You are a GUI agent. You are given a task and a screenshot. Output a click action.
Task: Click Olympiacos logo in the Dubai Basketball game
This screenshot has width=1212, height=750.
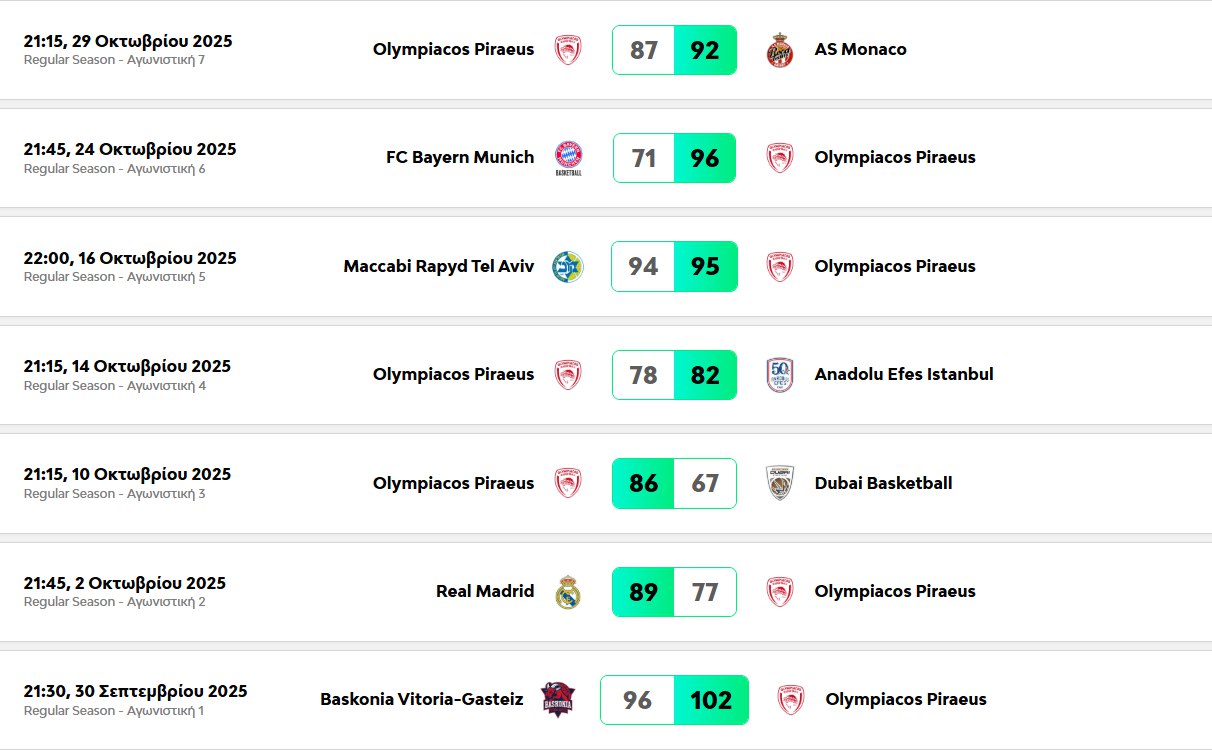coord(568,483)
